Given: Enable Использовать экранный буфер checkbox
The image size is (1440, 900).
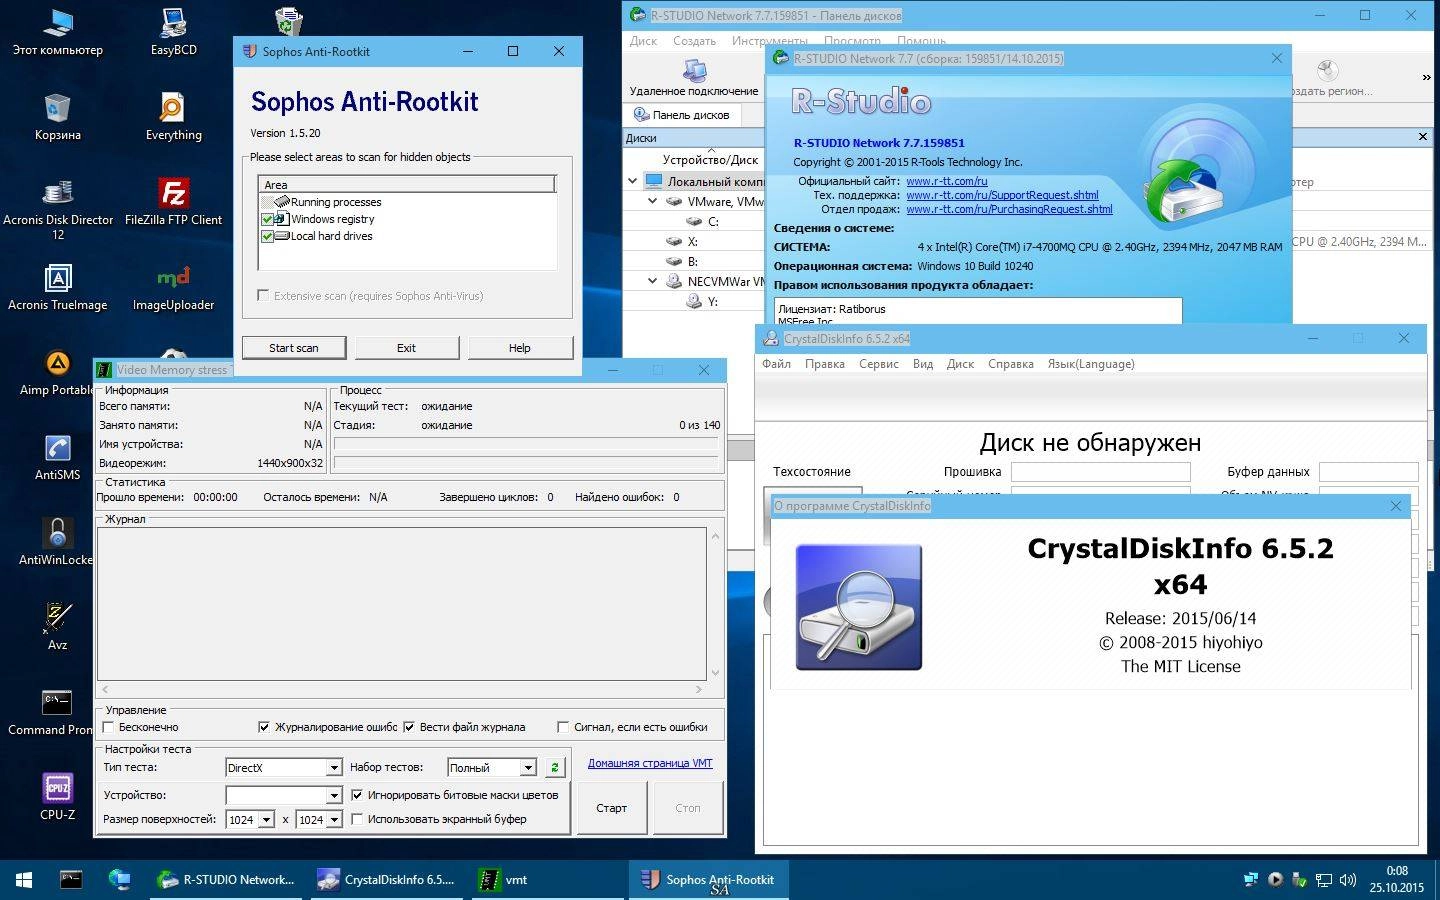Looking at the screenshot, I should coord(357,819).
